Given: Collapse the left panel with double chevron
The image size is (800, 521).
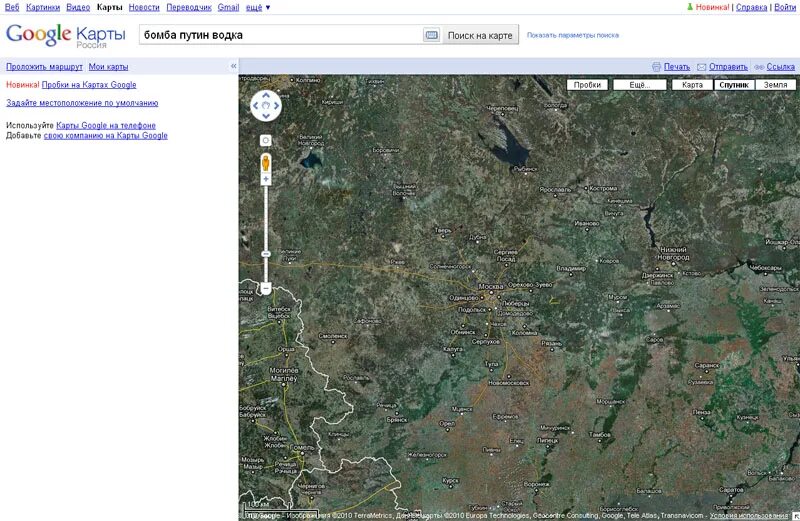Looking at the screenshot, I should 233,66.
